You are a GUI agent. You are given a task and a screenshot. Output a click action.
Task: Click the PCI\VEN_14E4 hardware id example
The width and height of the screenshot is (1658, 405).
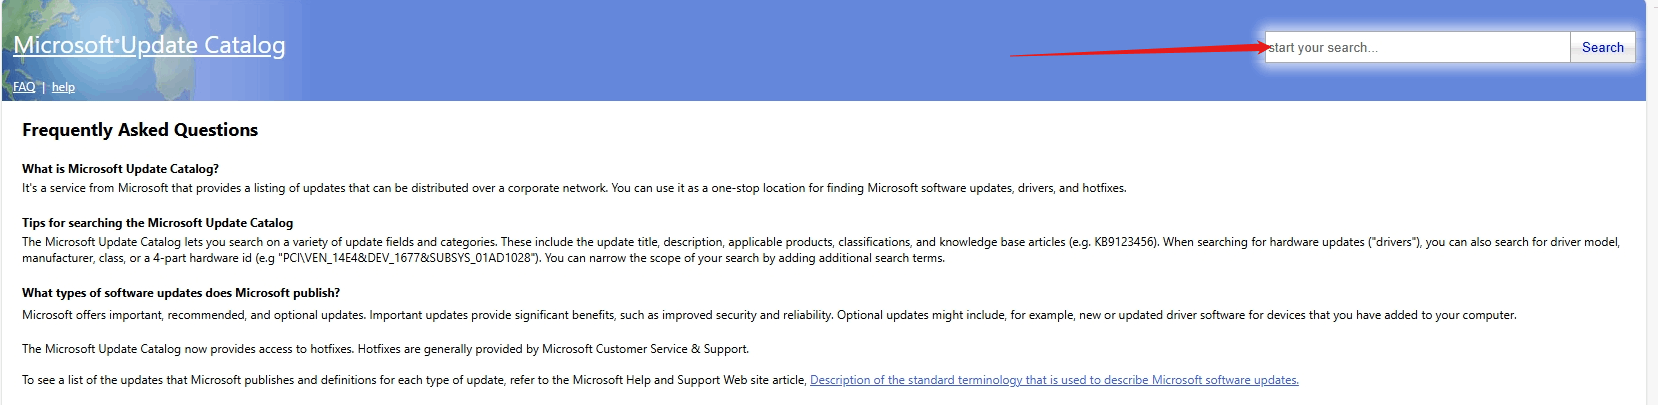(408, 258)
